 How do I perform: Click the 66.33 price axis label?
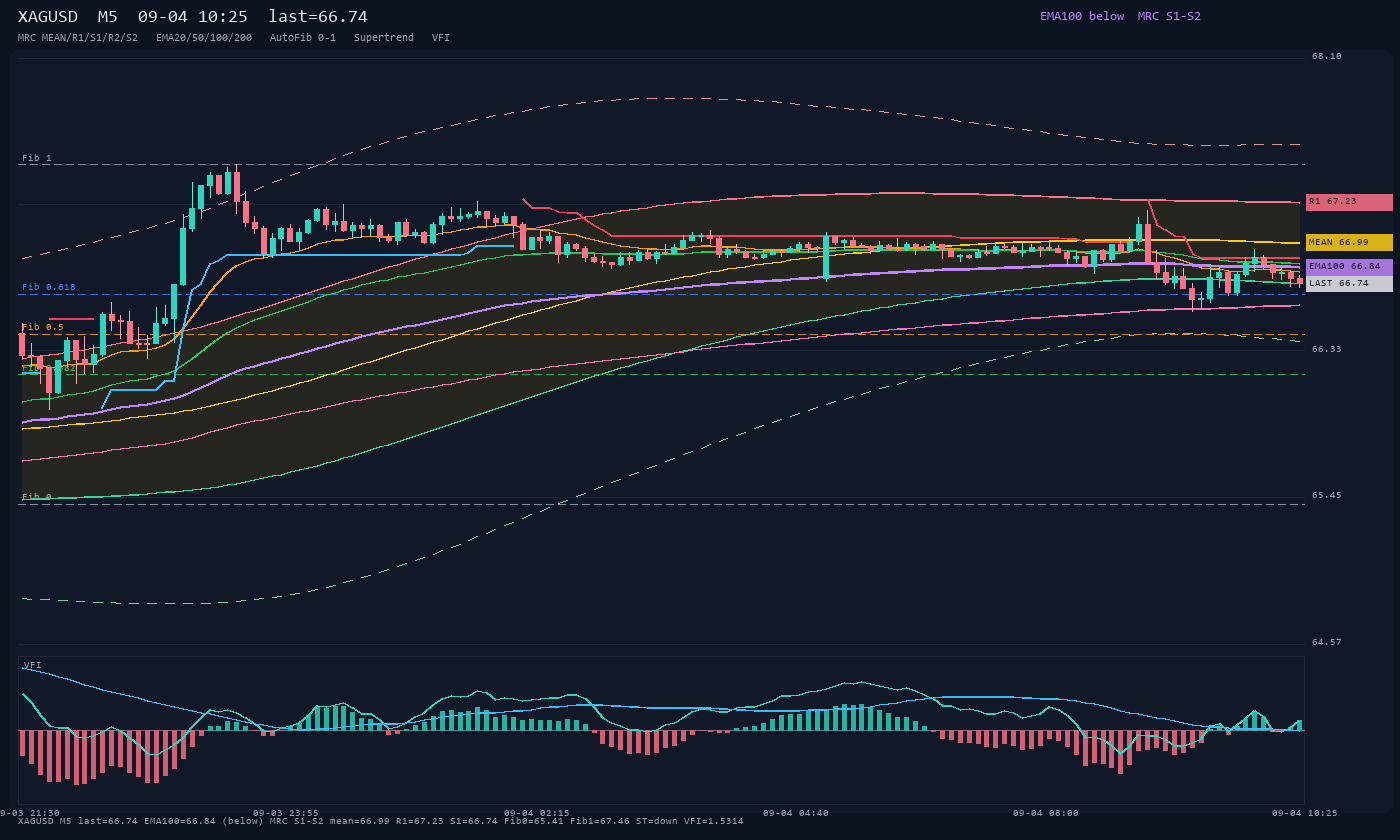(x=1327, y=350)
